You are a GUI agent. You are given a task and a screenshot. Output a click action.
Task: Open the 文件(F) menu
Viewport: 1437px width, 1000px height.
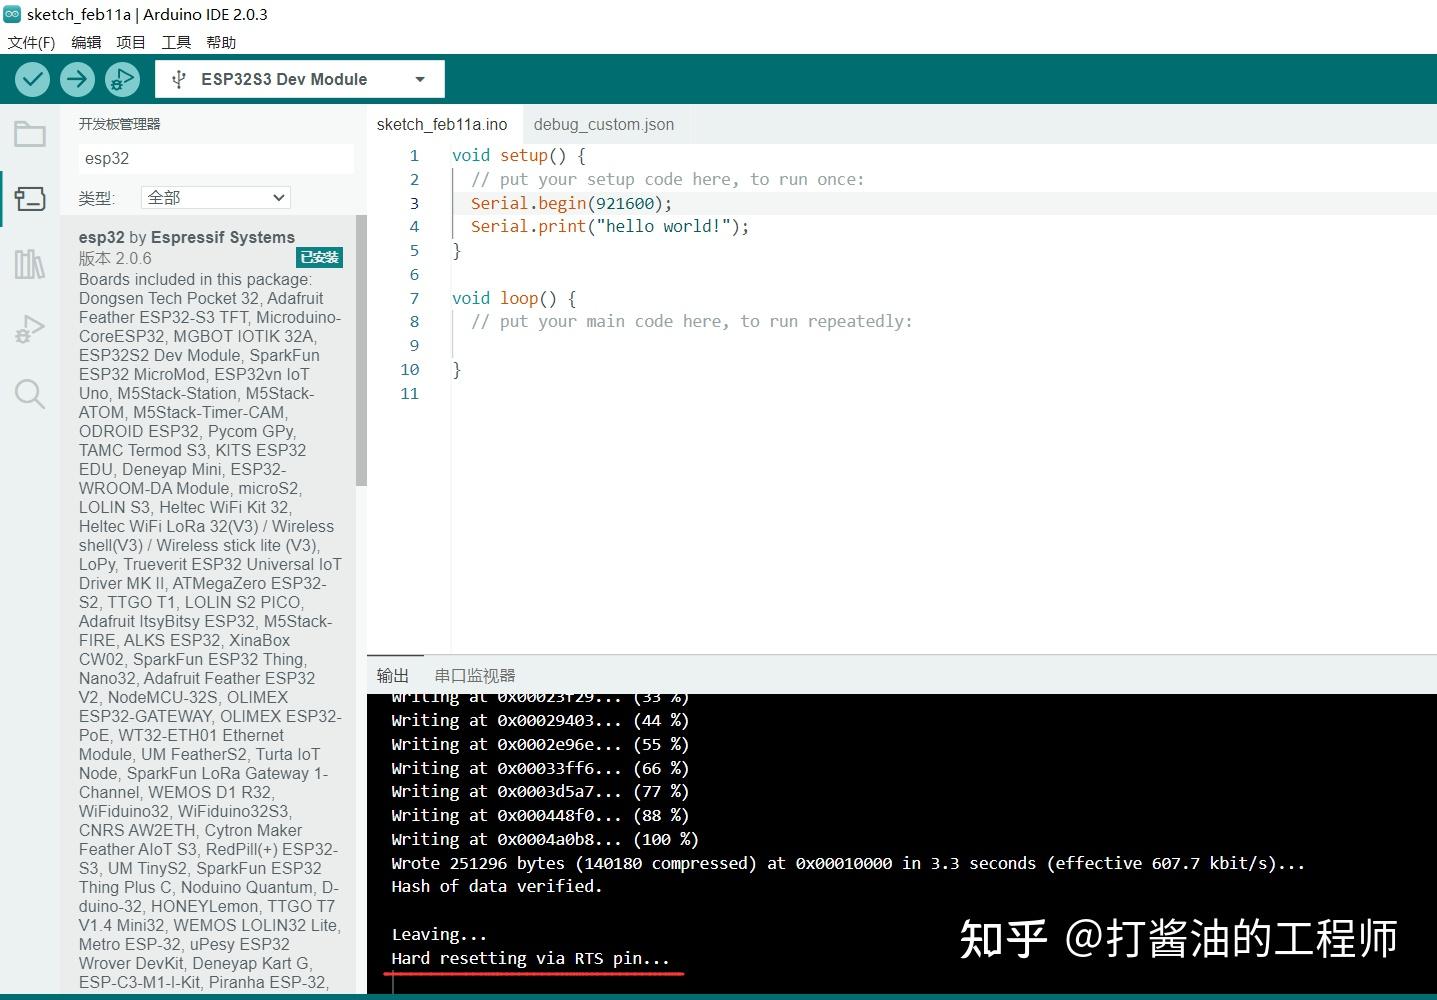pyautogui.click(x=30, y=42)
